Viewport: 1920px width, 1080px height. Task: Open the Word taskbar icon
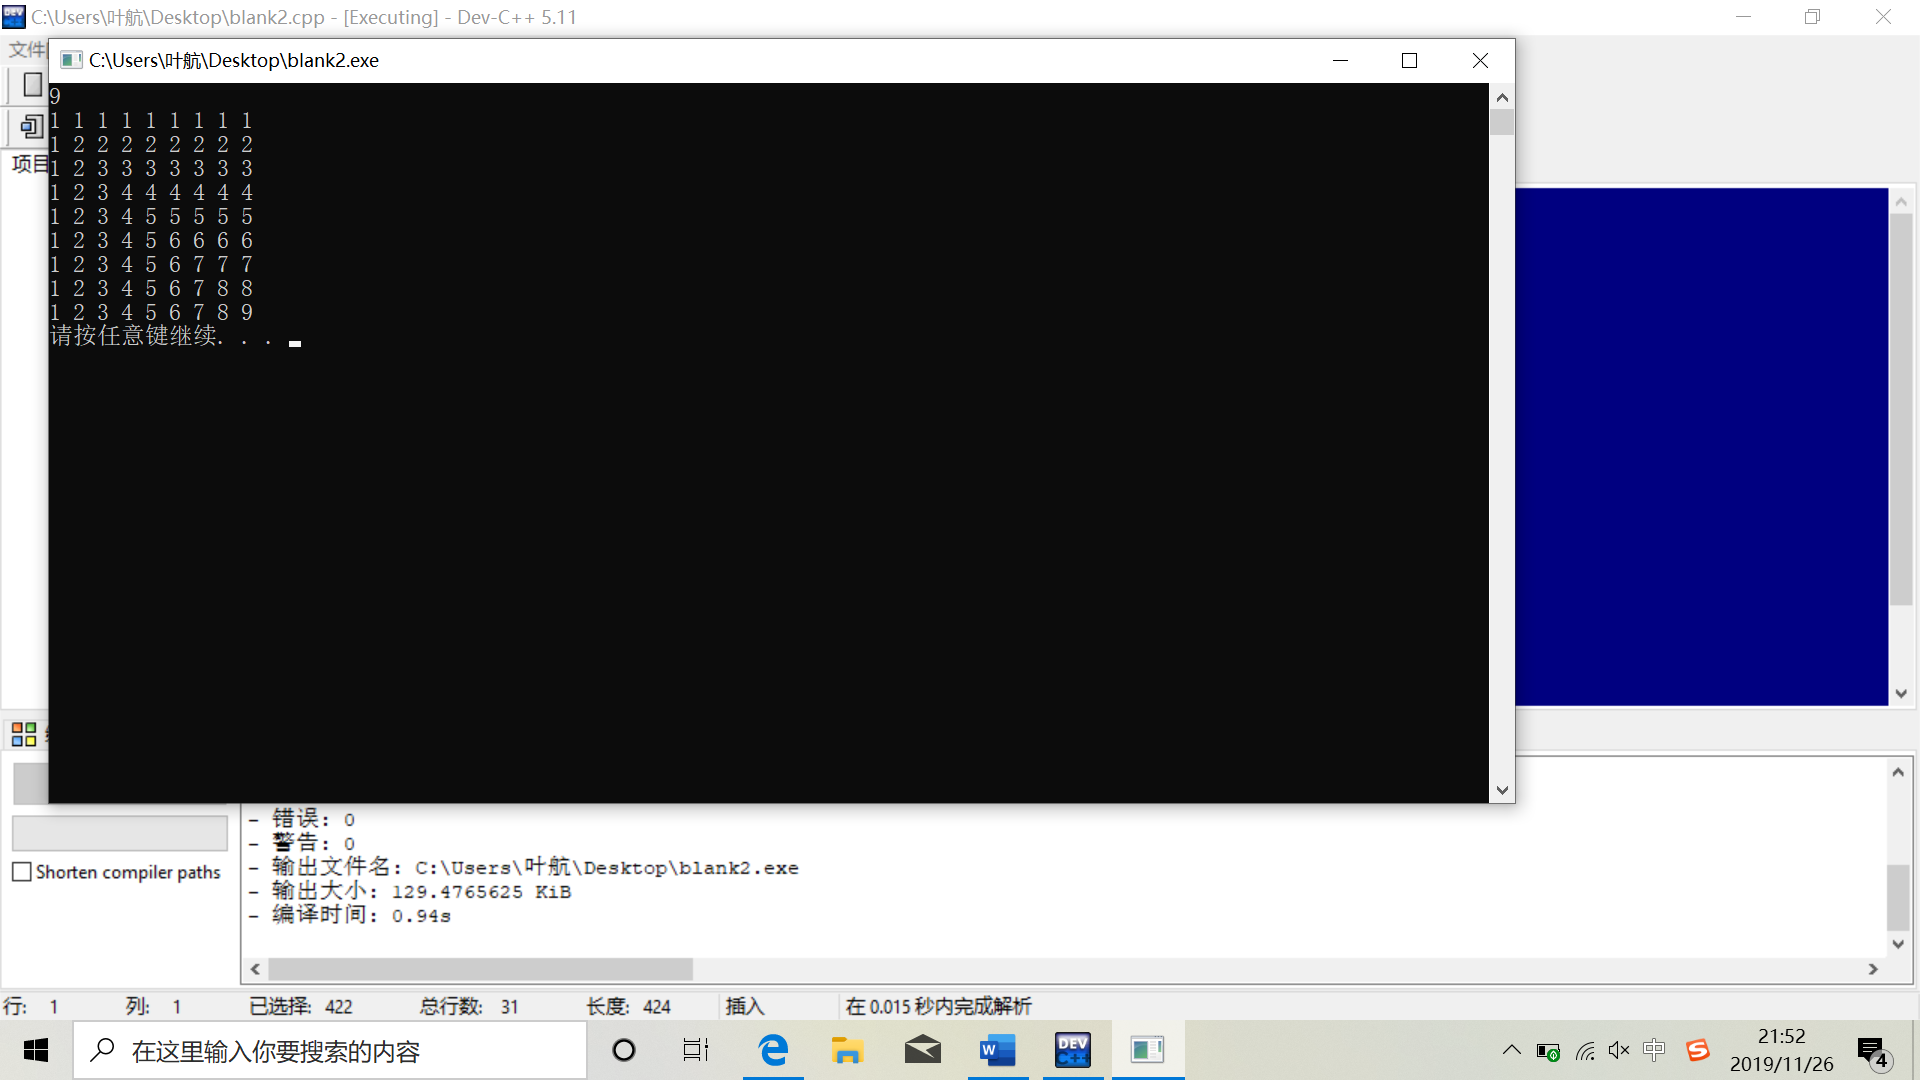point(997,1050)
